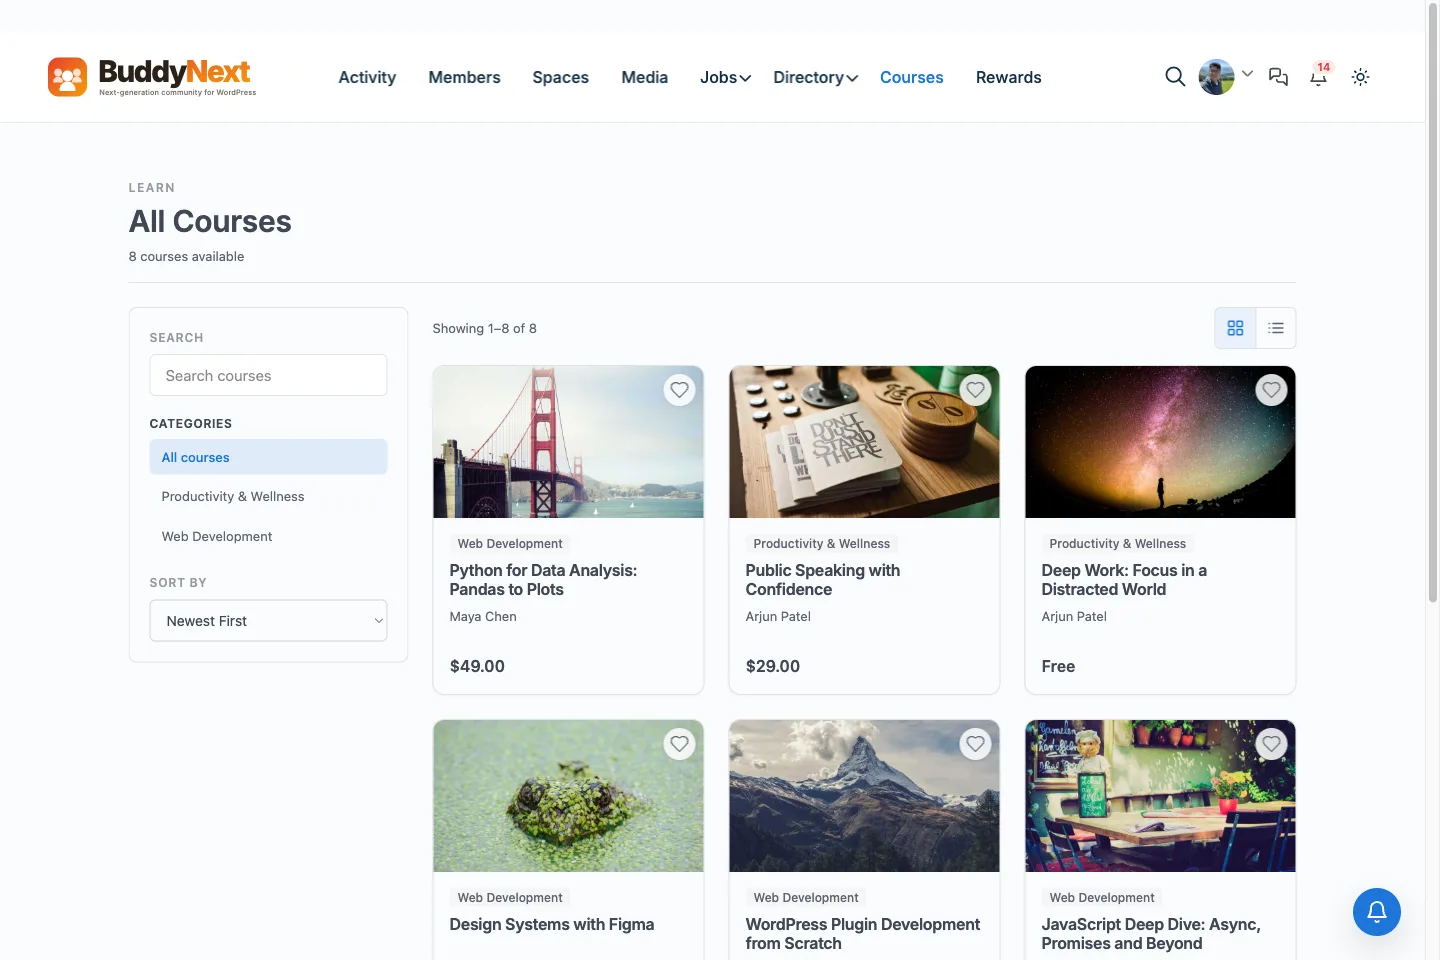Click the $29.00 price

coord(772,666)
